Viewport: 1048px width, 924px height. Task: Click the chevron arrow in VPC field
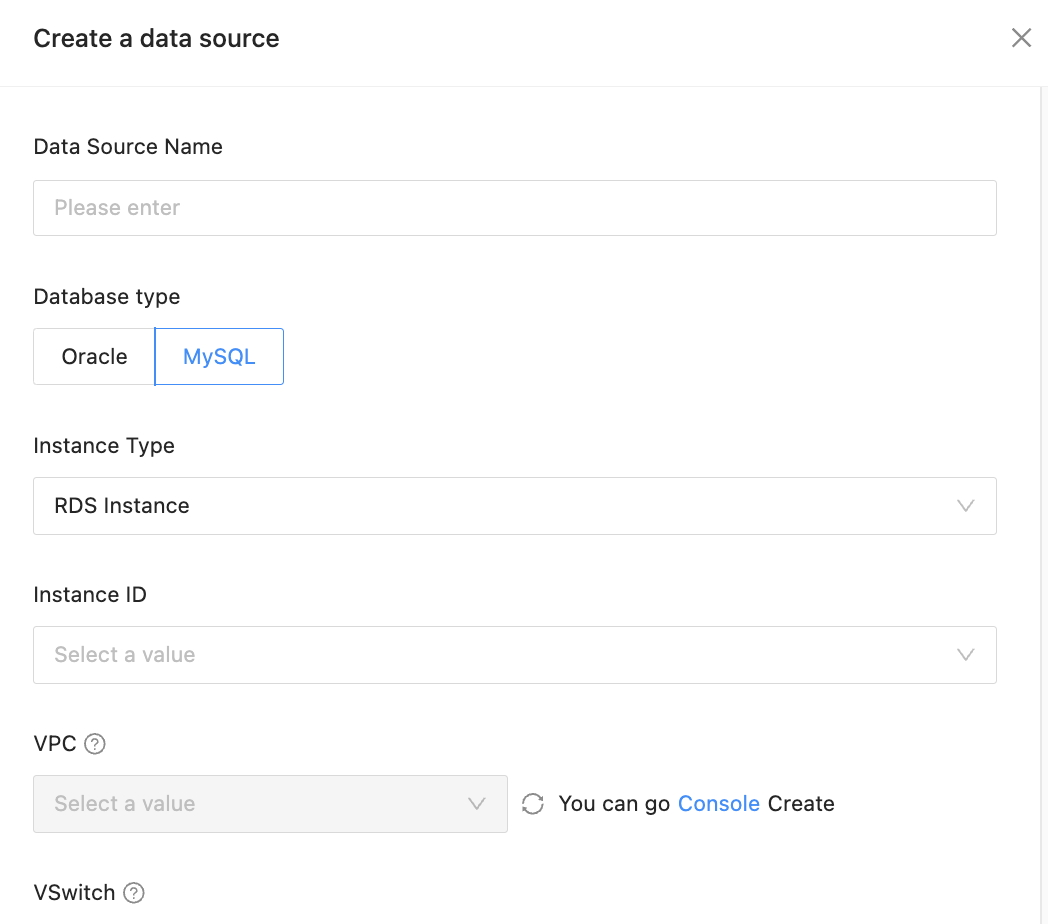[x=477, y=804]
